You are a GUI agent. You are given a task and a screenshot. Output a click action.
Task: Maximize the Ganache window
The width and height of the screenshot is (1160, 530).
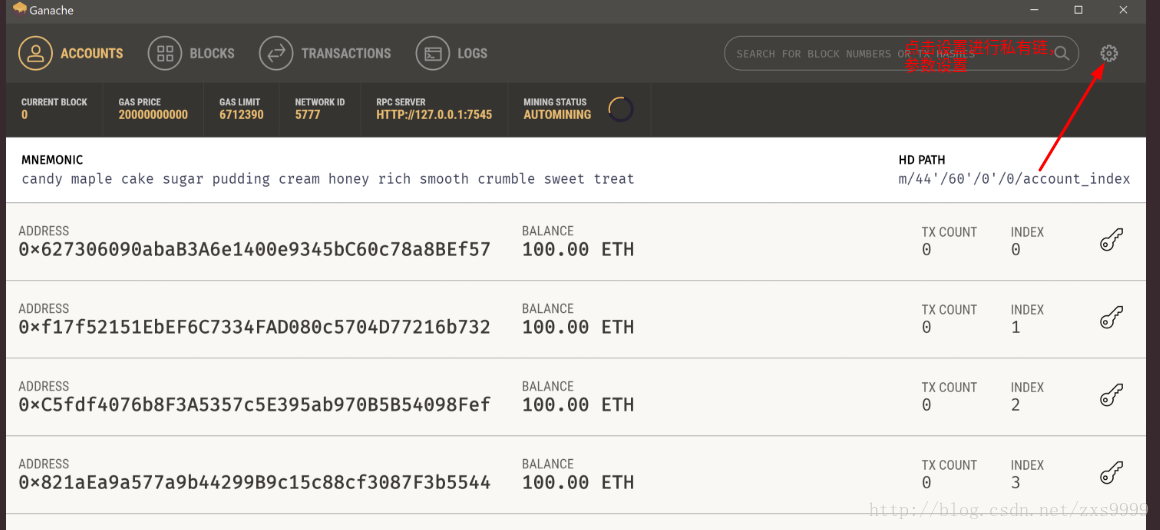(1079, 10)
